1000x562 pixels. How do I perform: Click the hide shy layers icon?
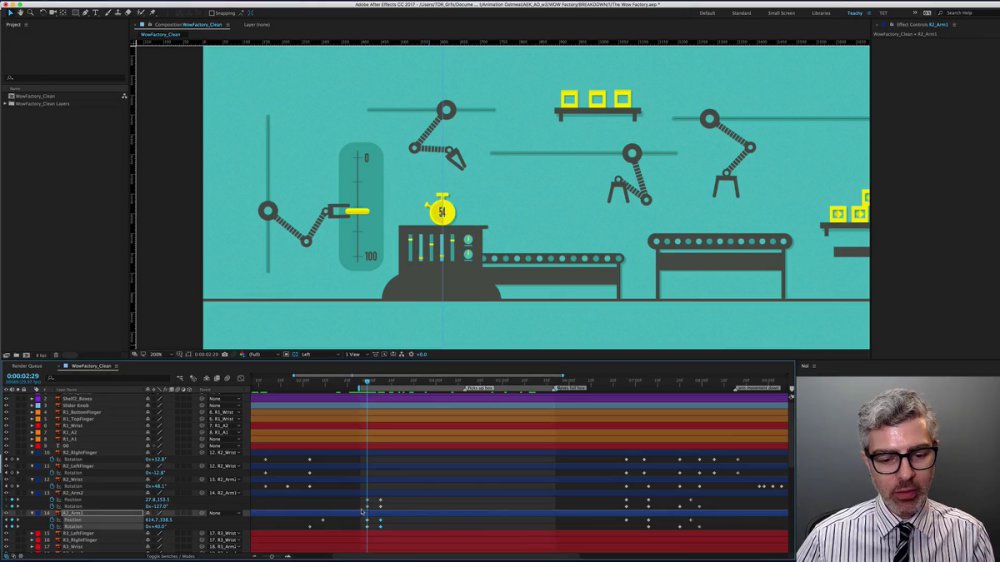click(x=206, y=378)
